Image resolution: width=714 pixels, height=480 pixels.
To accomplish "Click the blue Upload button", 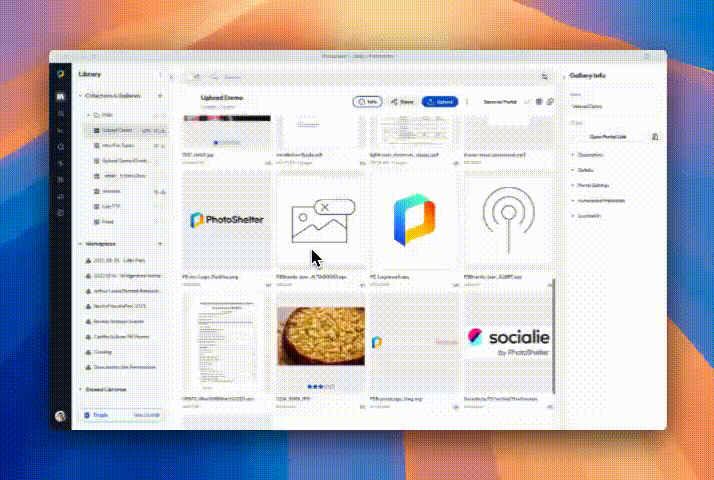I will pyautogui.click(x=440, y=102).
